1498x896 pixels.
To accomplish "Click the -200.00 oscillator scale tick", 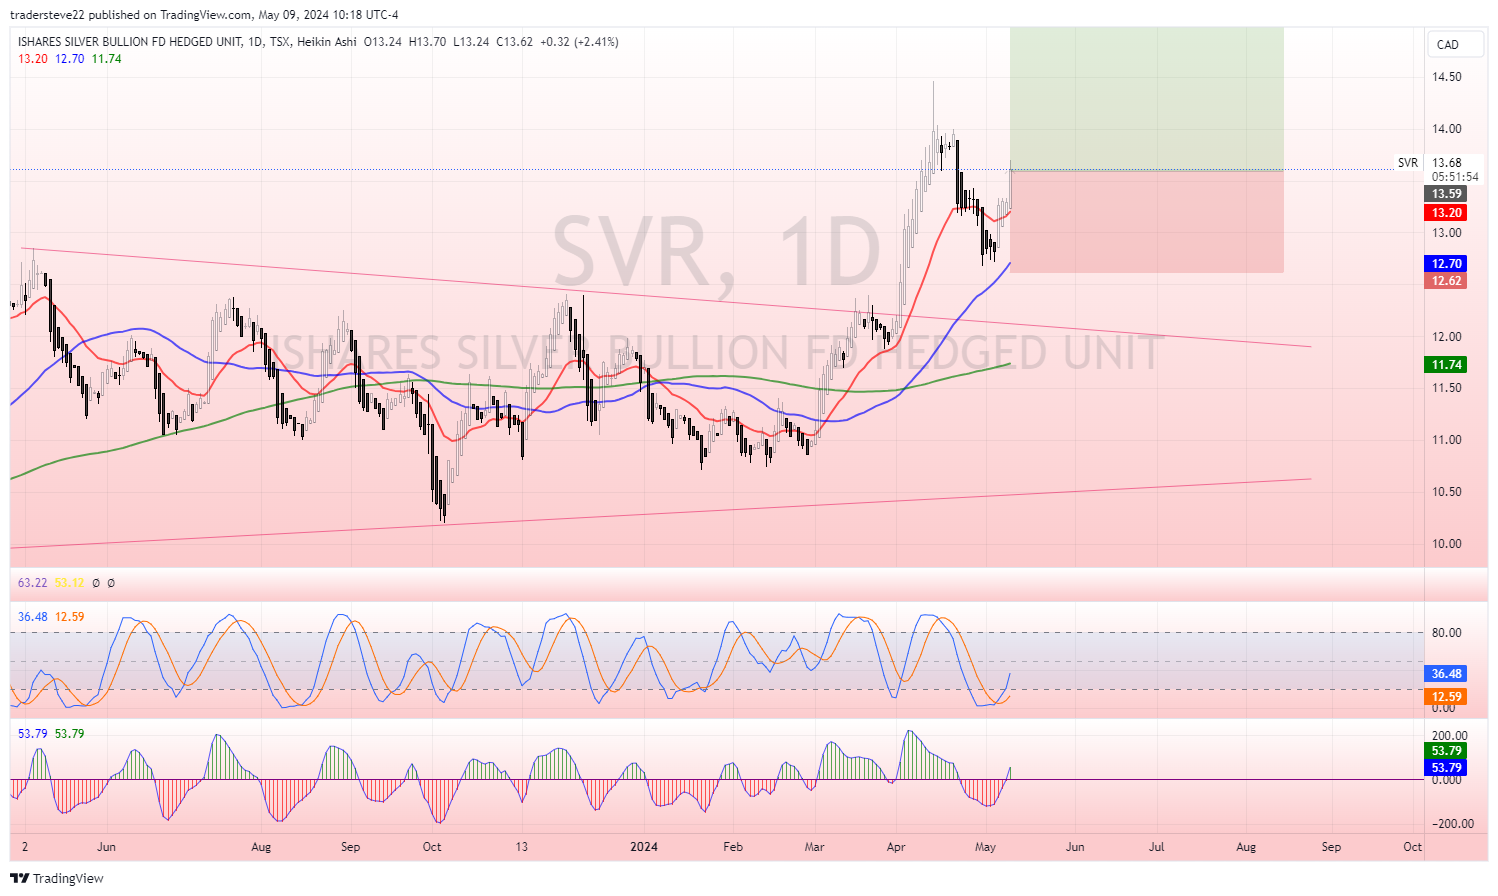I will pos(1451,824).
